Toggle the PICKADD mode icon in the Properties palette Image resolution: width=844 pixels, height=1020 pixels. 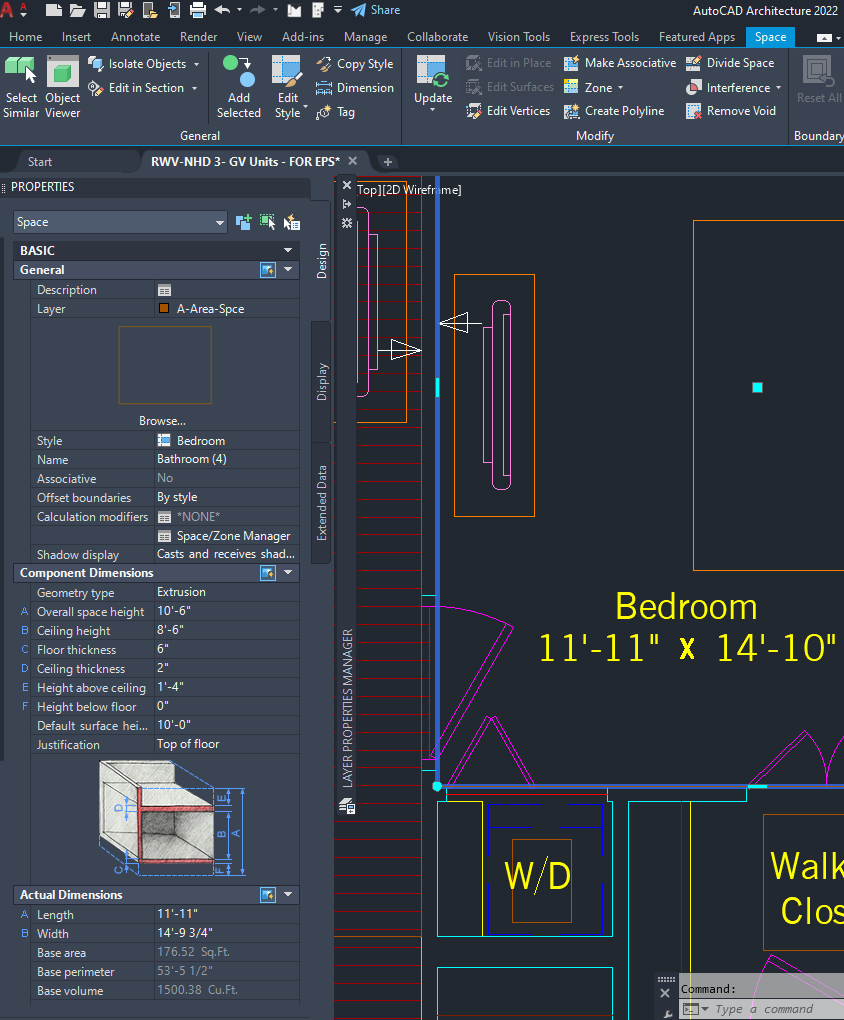click(x=243, y=222)
